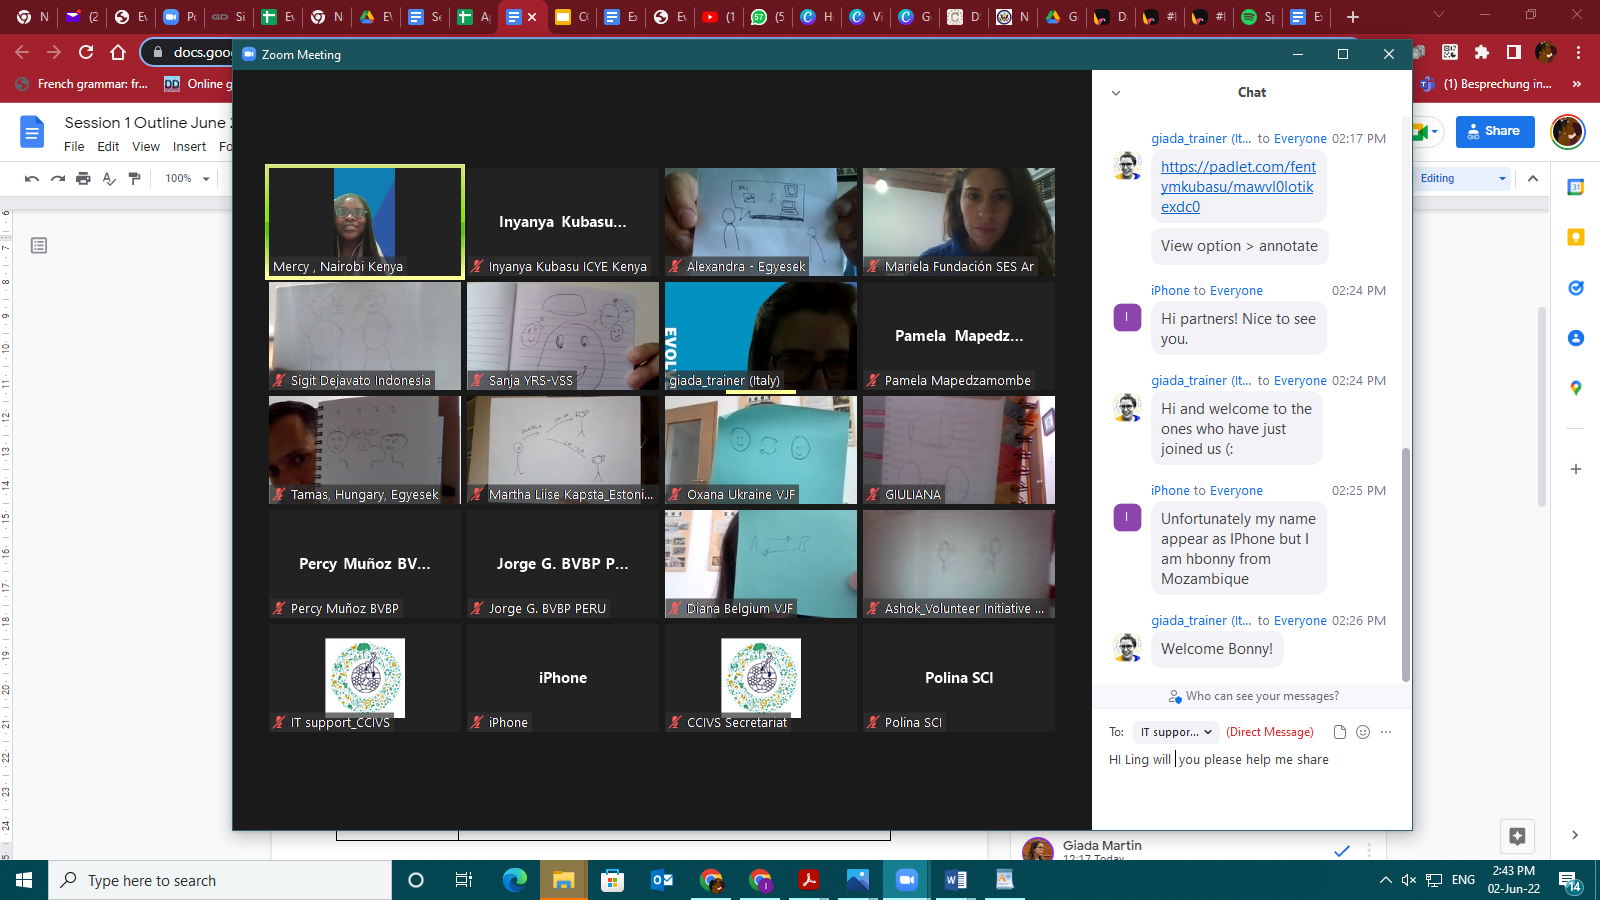Open the Docs zoom level dropdown
Image resolution: width=1600 pixels, height=900 pixels.
pyautogui.click(x=188, y=179)
